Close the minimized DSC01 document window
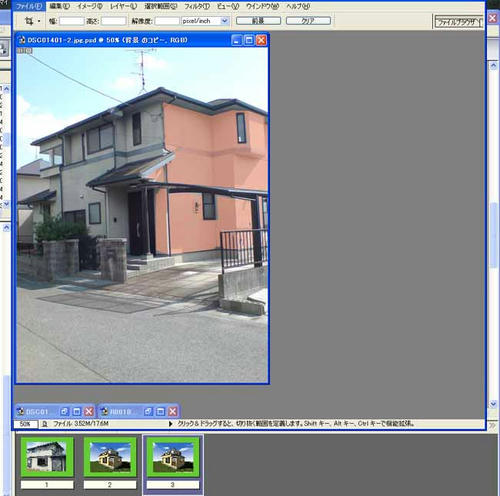The width and height of the screenshot is (500, 496). point(89,412)
